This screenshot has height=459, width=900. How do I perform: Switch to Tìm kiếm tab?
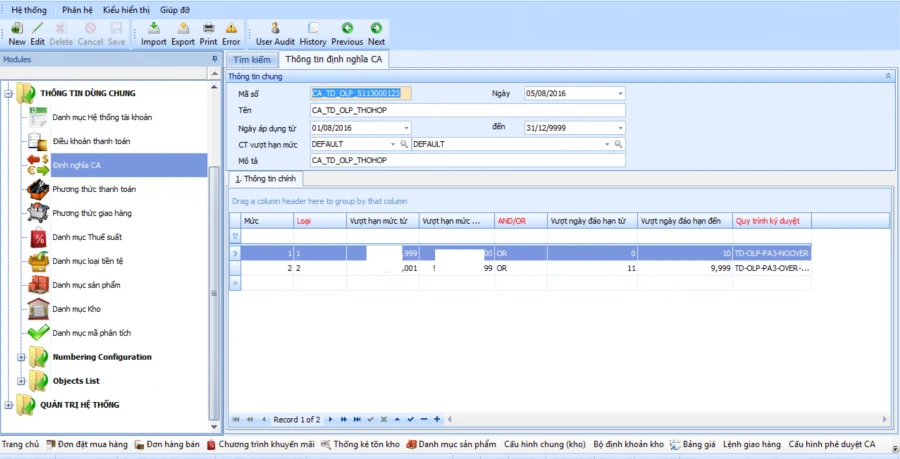[252, 60]
